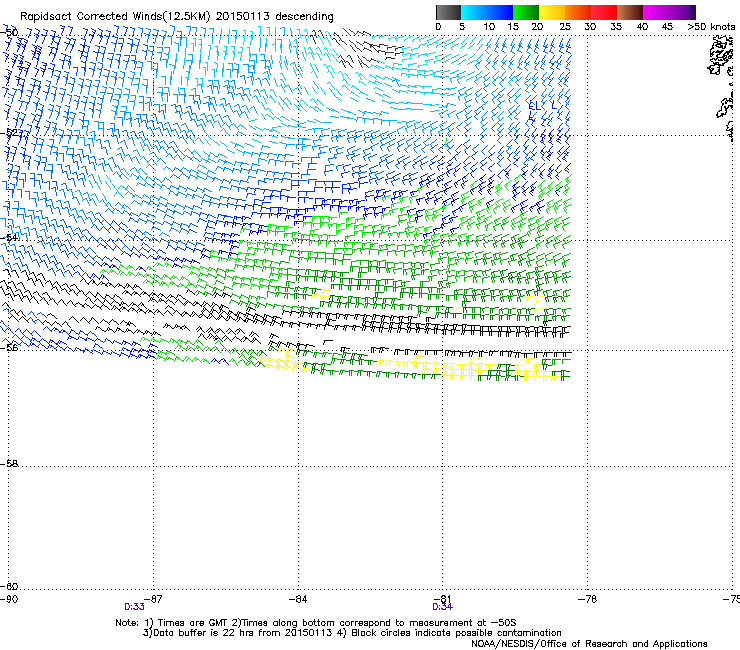
Task: Select the orange 25–30 knot legend band
Action: (x=578, y=12)
